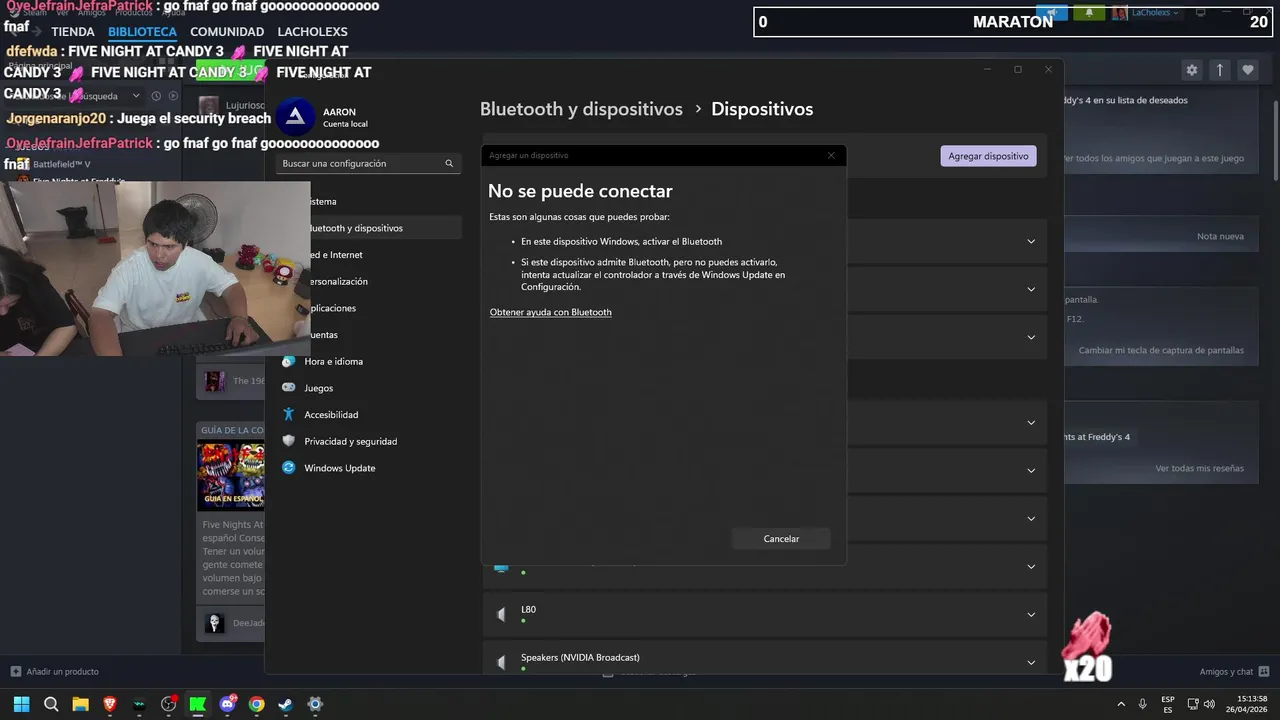Select Speakers (NVIDIA Broadcast) device name

(x=580, y=657)
